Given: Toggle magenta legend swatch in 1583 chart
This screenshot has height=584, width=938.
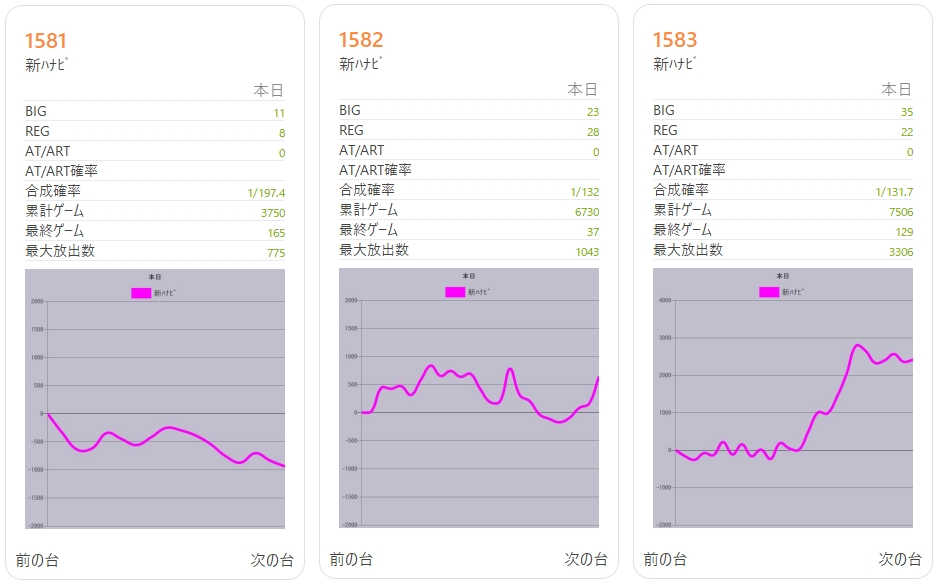Looking at the screenshot, I should pyautogui.click(x=768, y=292).
